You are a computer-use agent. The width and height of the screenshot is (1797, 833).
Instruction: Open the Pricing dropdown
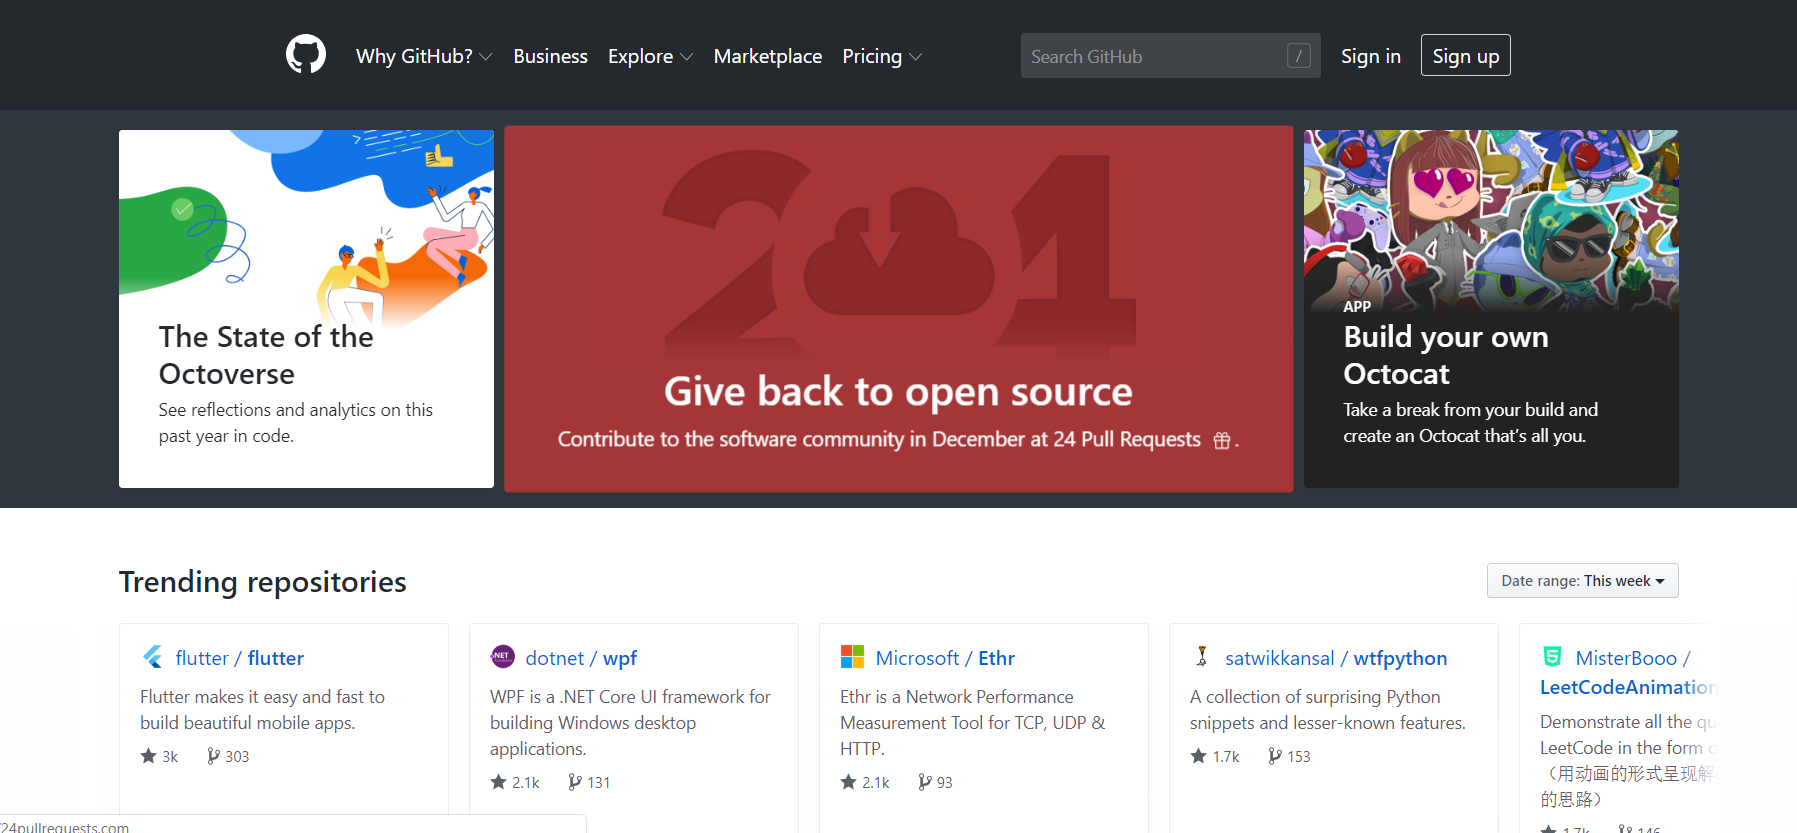[x=881, y=56]
